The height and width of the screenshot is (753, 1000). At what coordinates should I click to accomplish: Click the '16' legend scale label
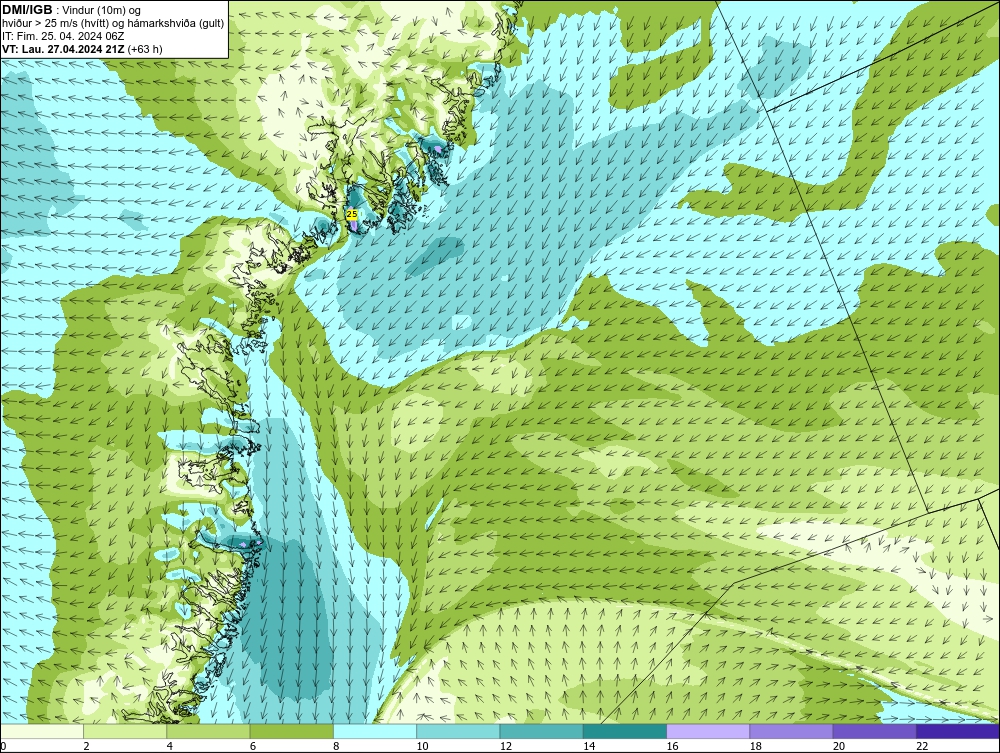[x=672, y=747]
